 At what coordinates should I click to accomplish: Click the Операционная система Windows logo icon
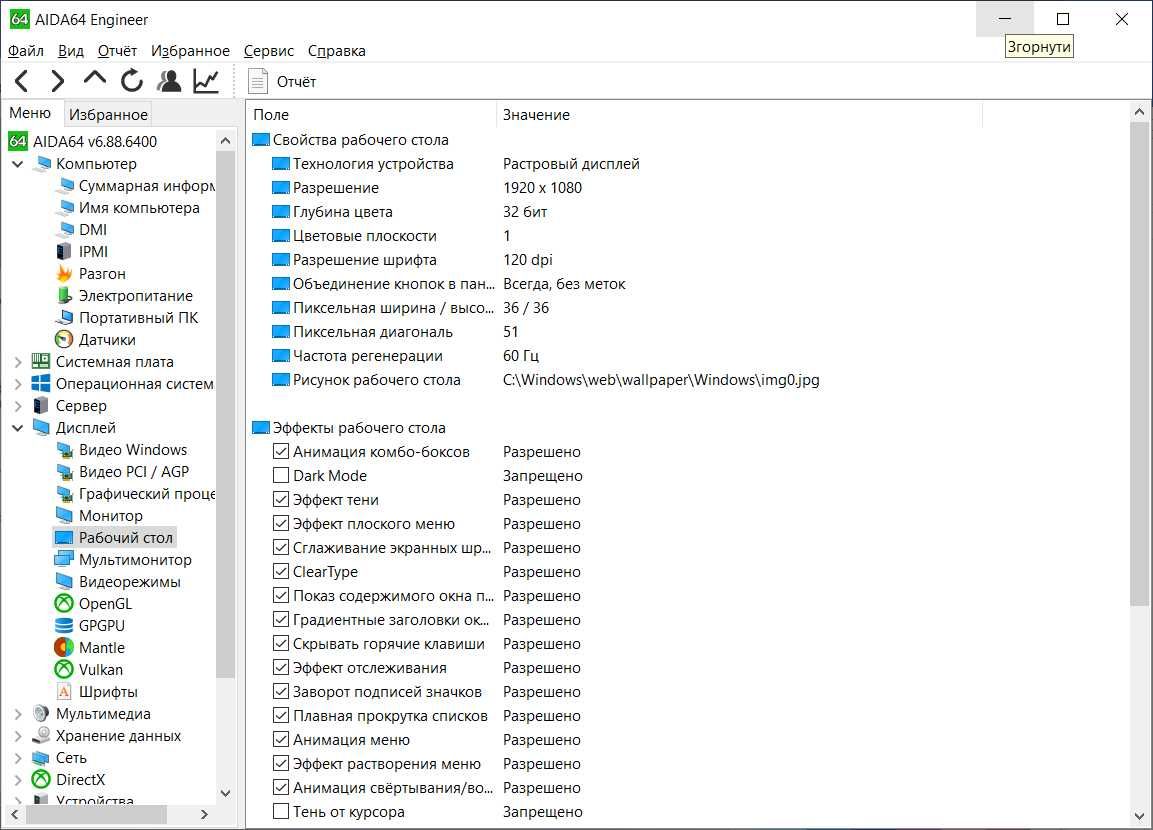click(x=41, y=384)
